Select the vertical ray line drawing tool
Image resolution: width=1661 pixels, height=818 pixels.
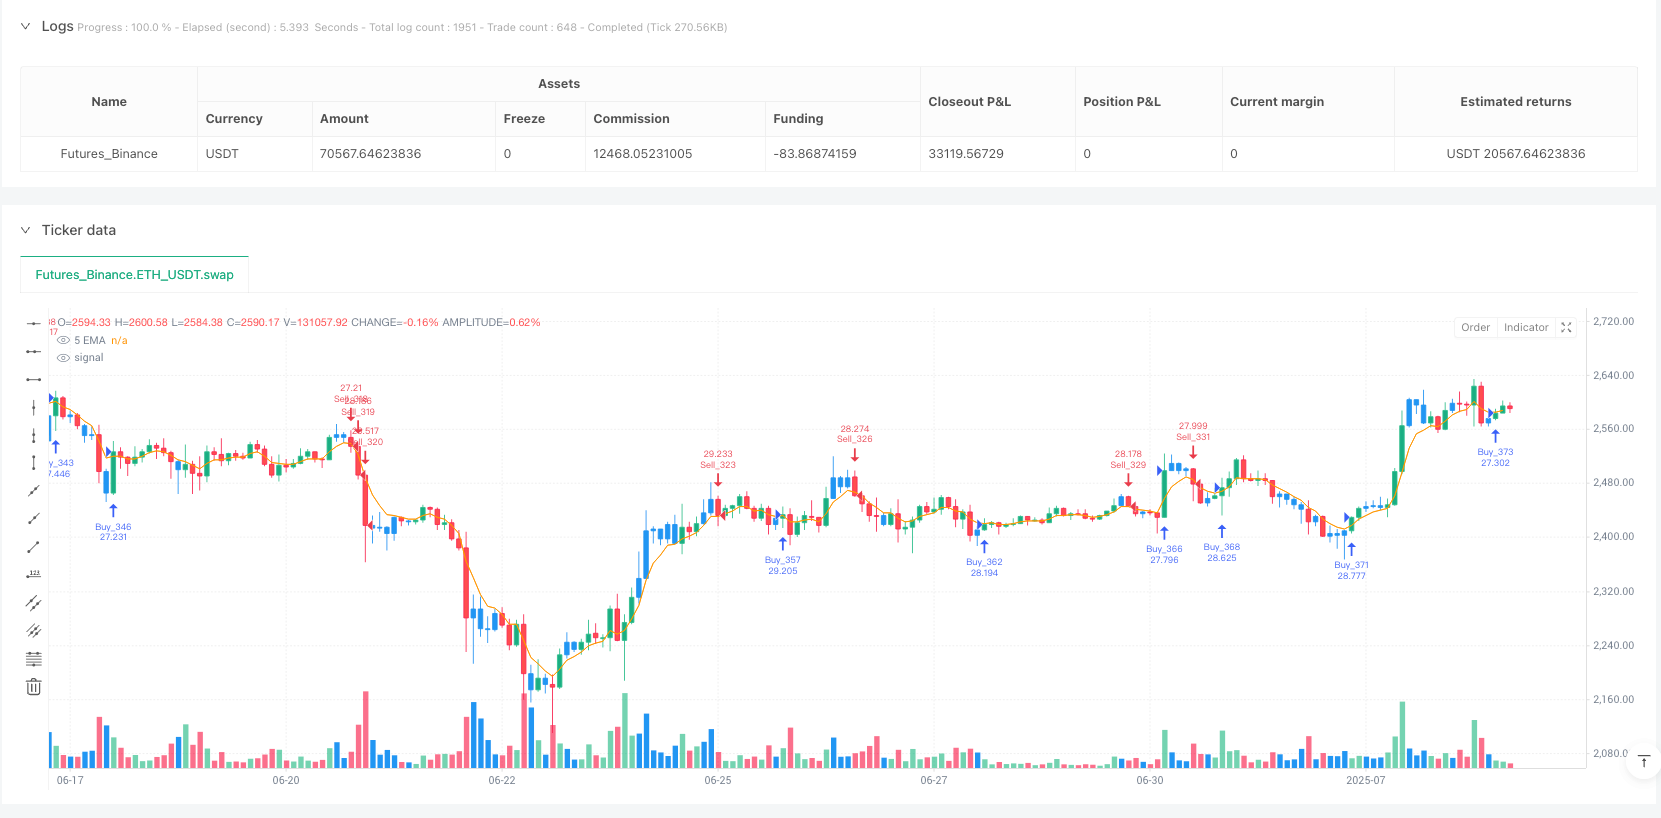34,435
